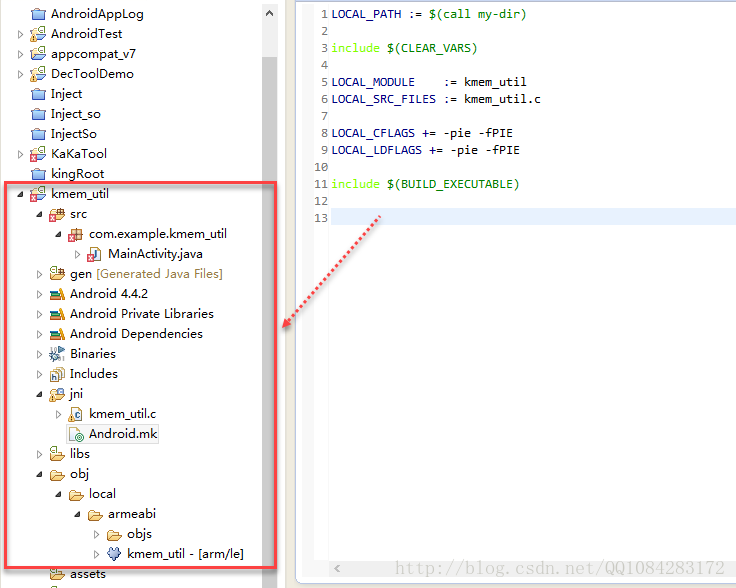Click the gen generated folder icon
Screen dimensions: 736x588
pyautogui.click(x=57, y=274)
